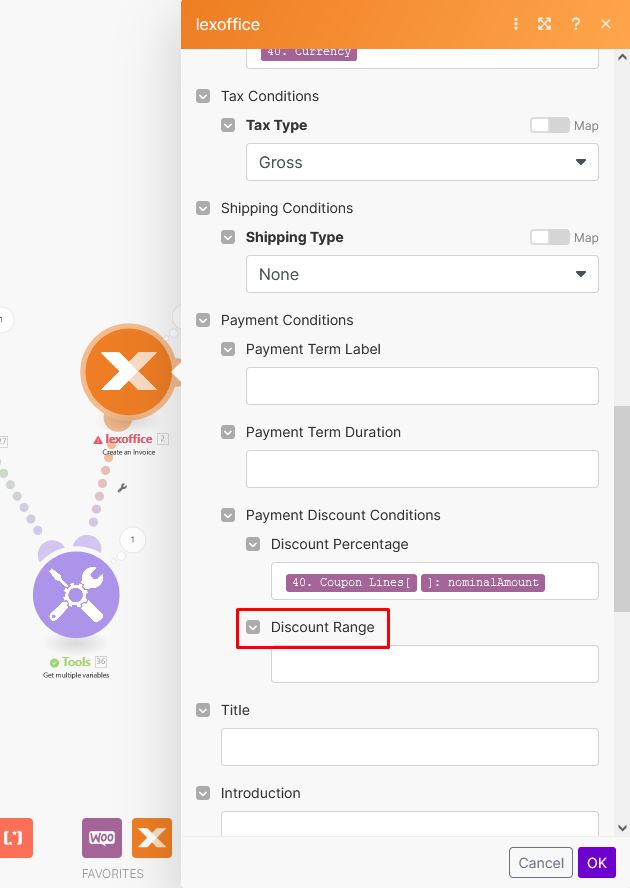
Task: Select the purple Tools module node
Action: 76,595
